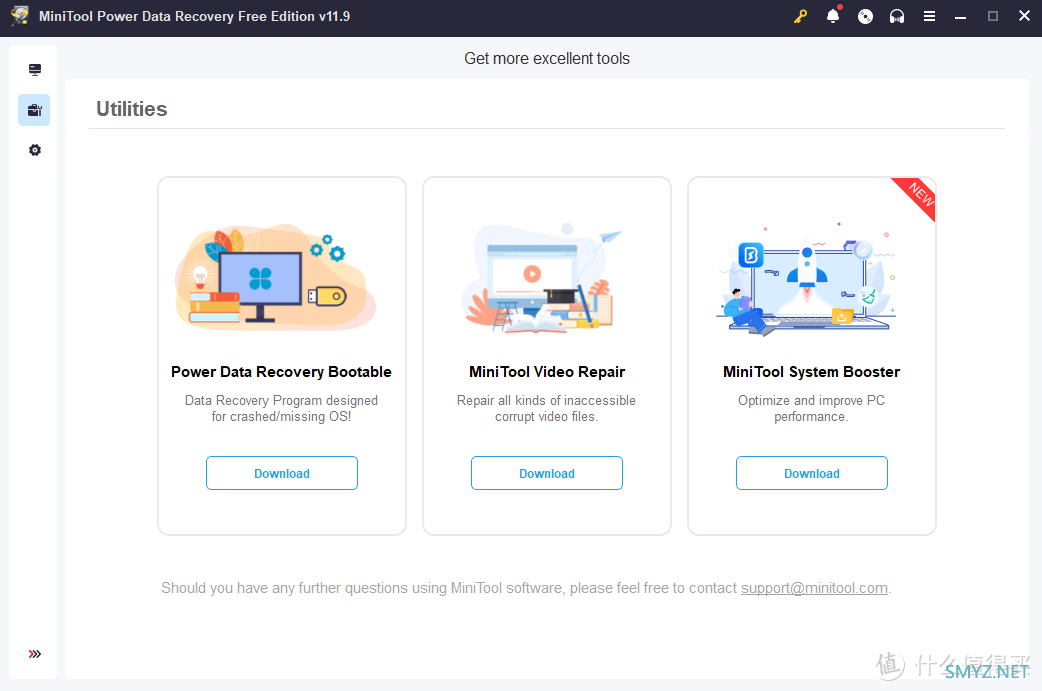Click "Optimize and improve PC performance." description
The height and width of the screenshot is (691, 1042).
click(811, 409)
